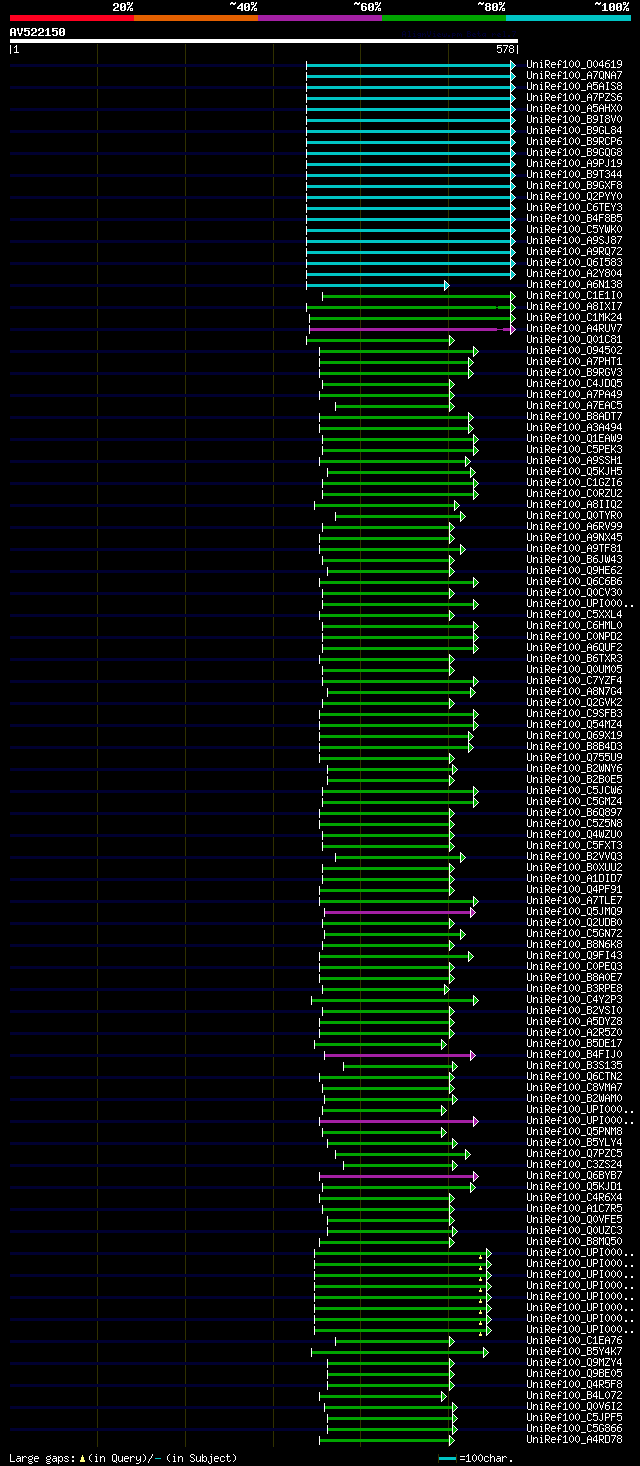Click the red 20% identity legend segment
Image resolution: width=640 pixels, height=1466 pixels.
(x=72, y=18)
